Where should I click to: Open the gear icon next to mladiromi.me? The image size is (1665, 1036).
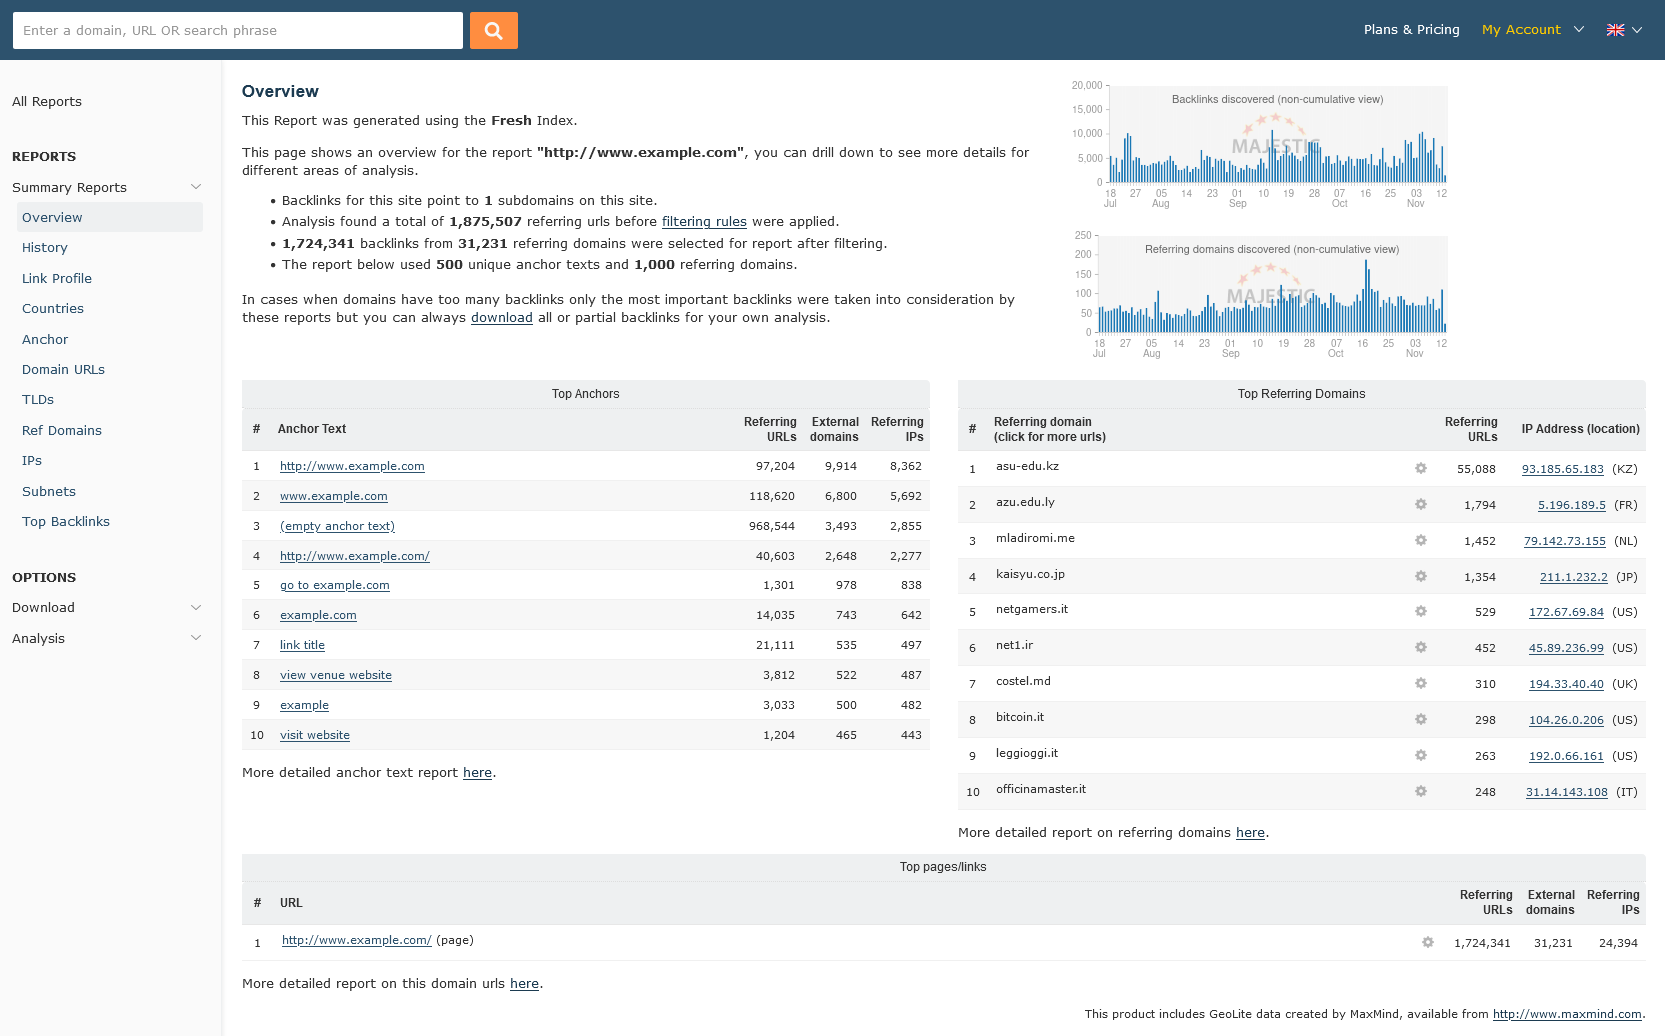1420,540
